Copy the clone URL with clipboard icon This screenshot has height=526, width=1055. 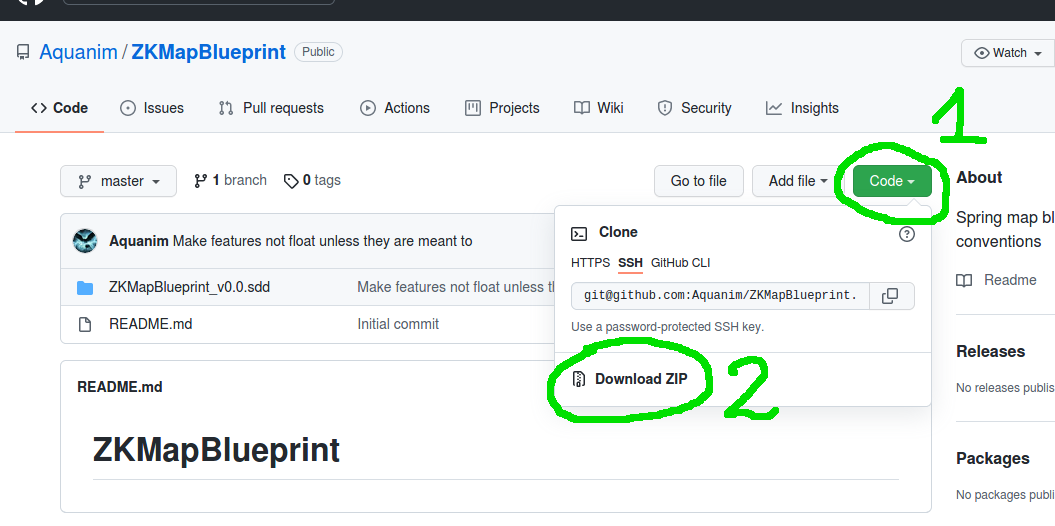click(891, 296)
